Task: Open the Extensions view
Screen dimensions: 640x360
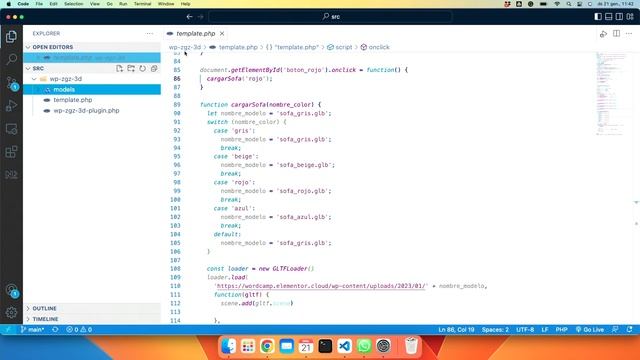Action: [11, 152]
